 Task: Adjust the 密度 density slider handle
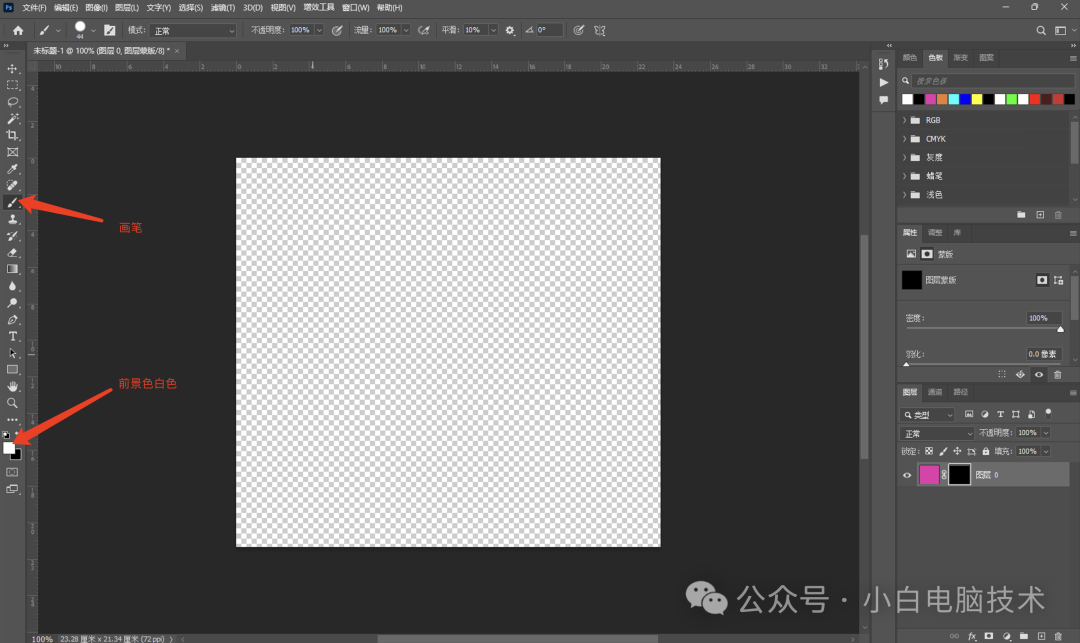coord(1061,329)
